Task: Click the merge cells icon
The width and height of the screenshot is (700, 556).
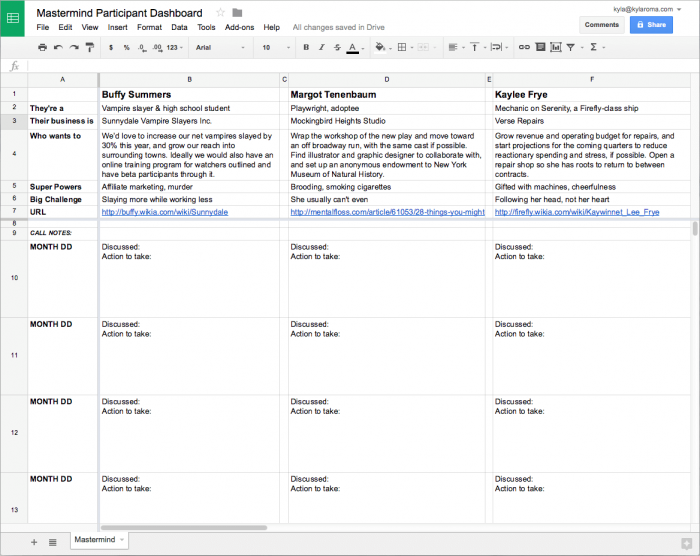Action: [423, 47]
